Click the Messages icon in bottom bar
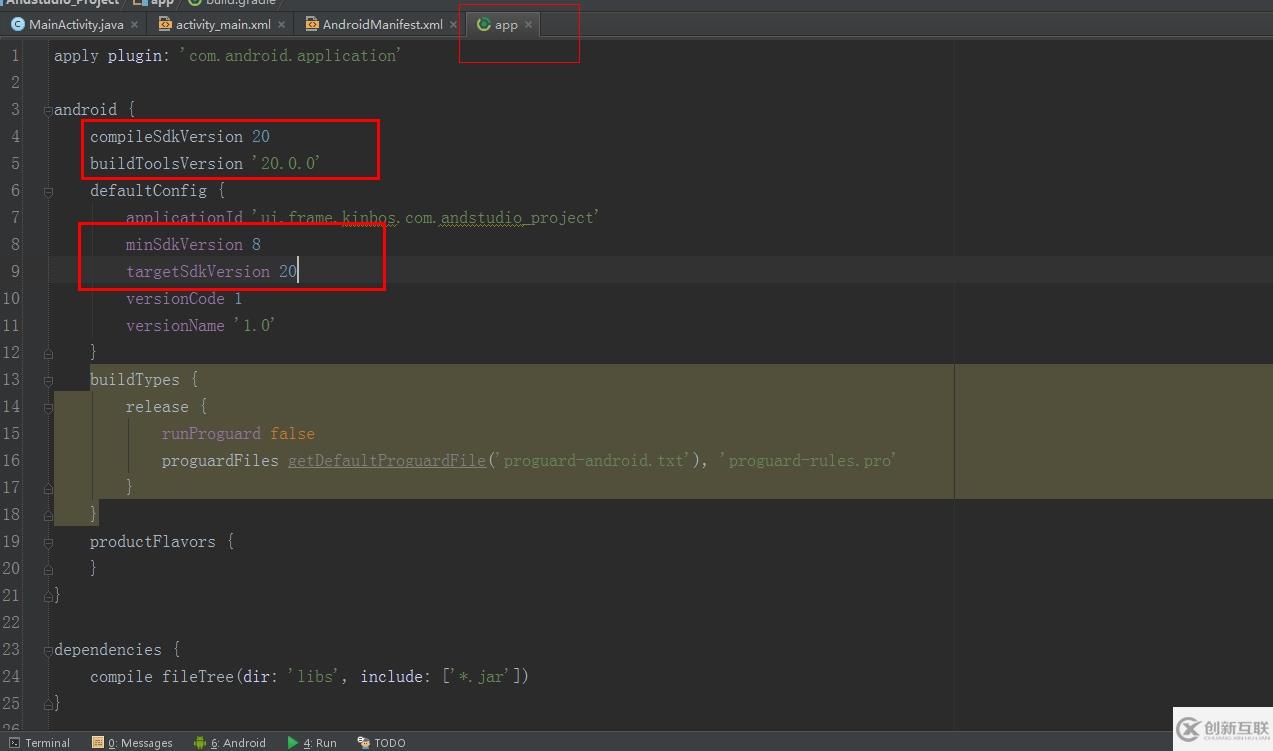 coord(98,743)
